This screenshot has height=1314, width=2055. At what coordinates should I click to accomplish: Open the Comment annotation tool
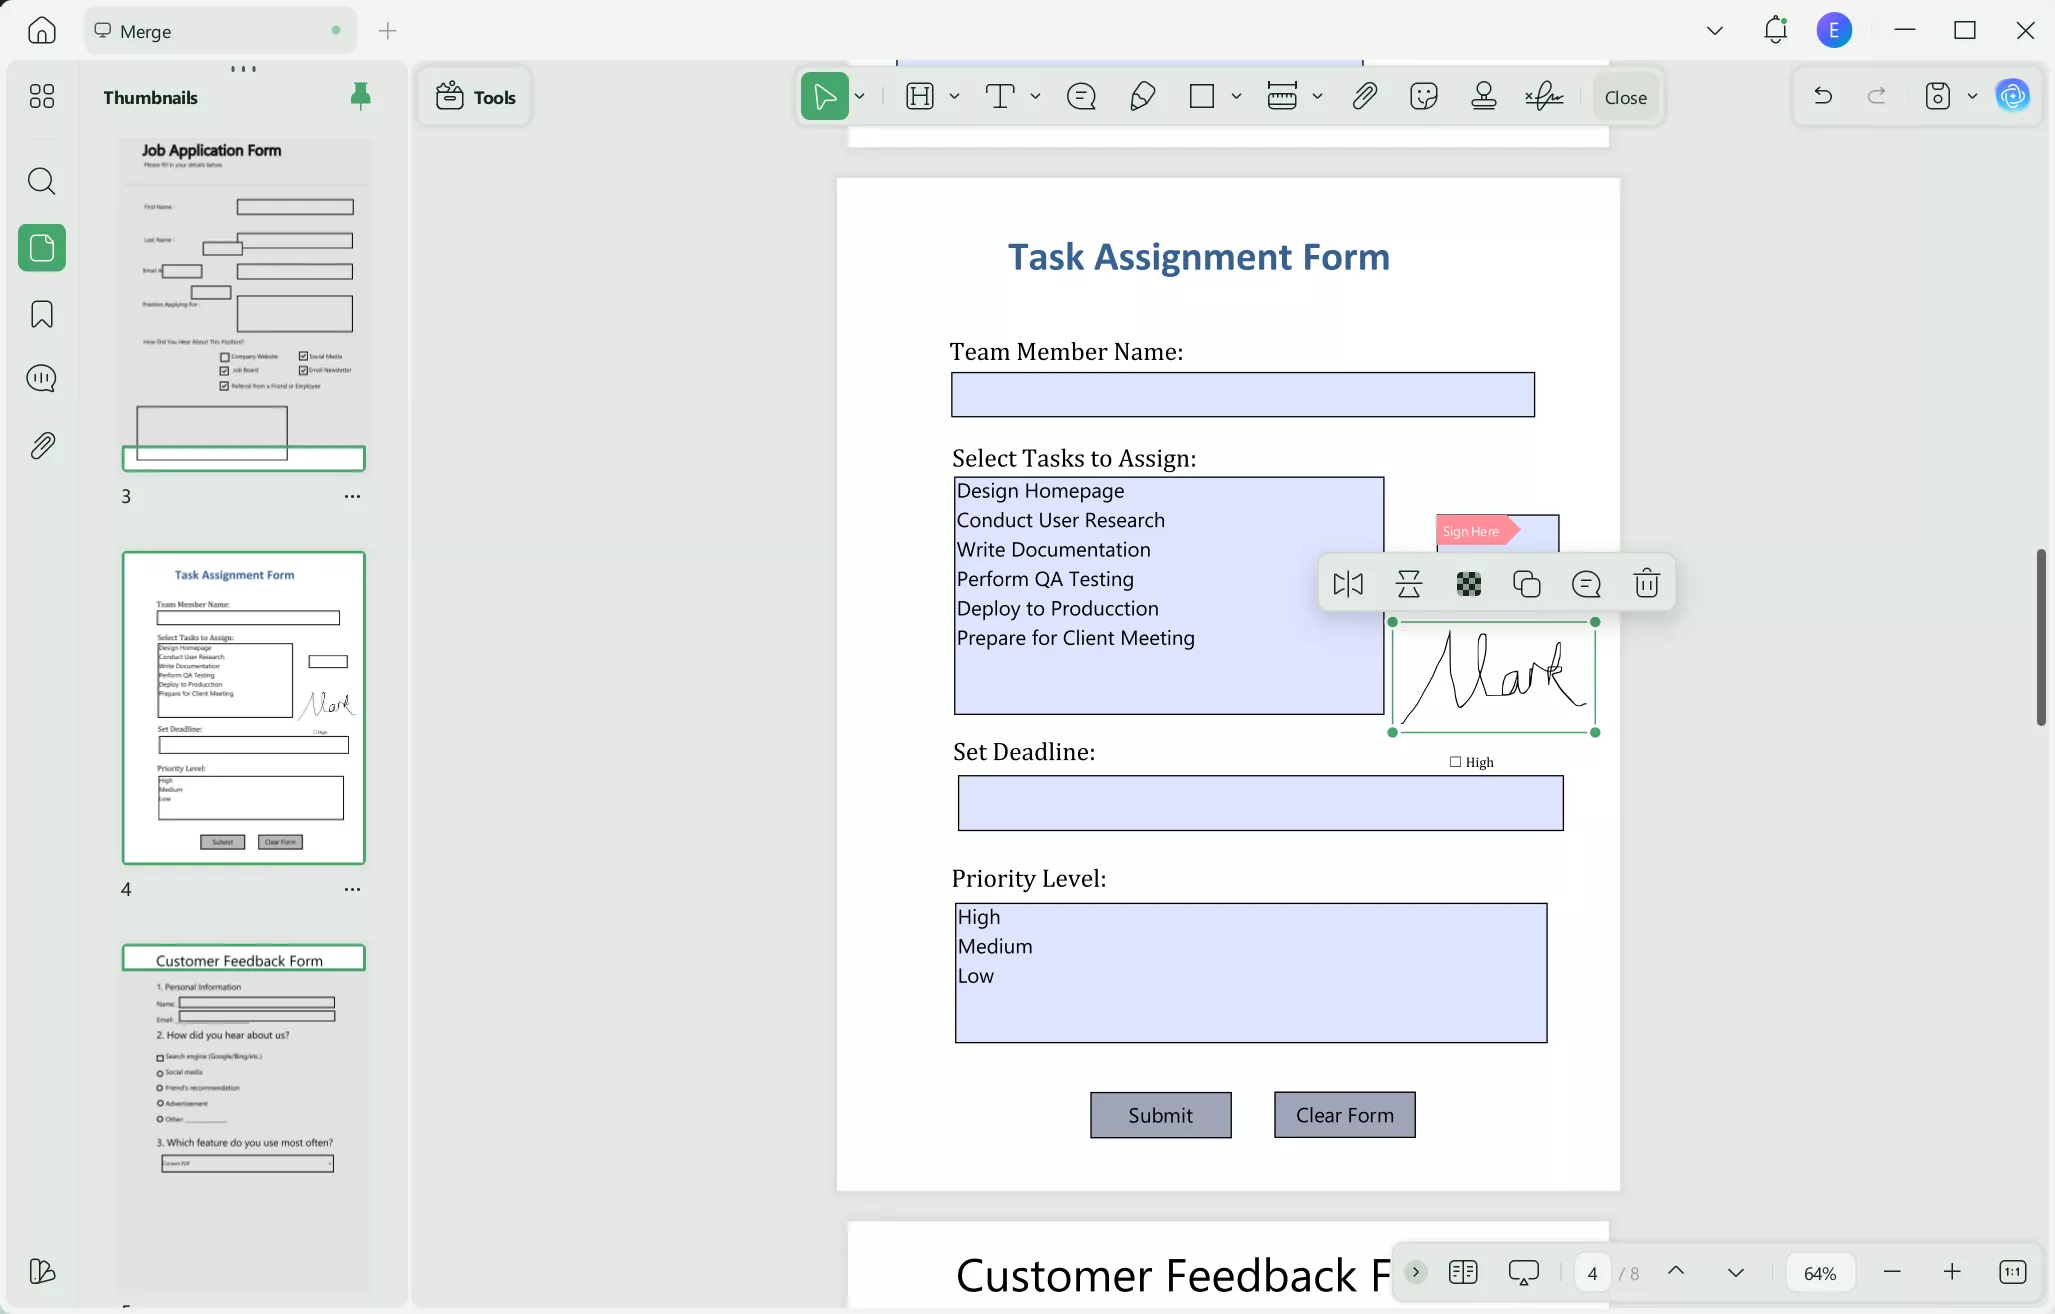point(1081,96)
